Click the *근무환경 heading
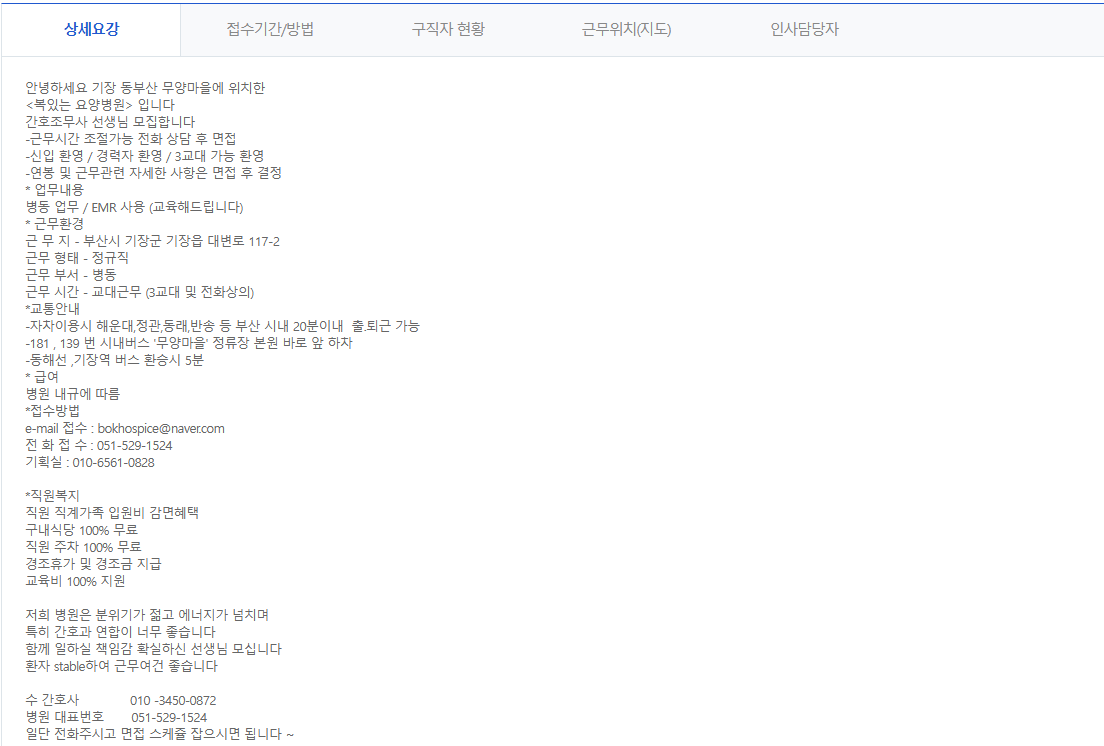1104x746 pixels. pos(54,224)
